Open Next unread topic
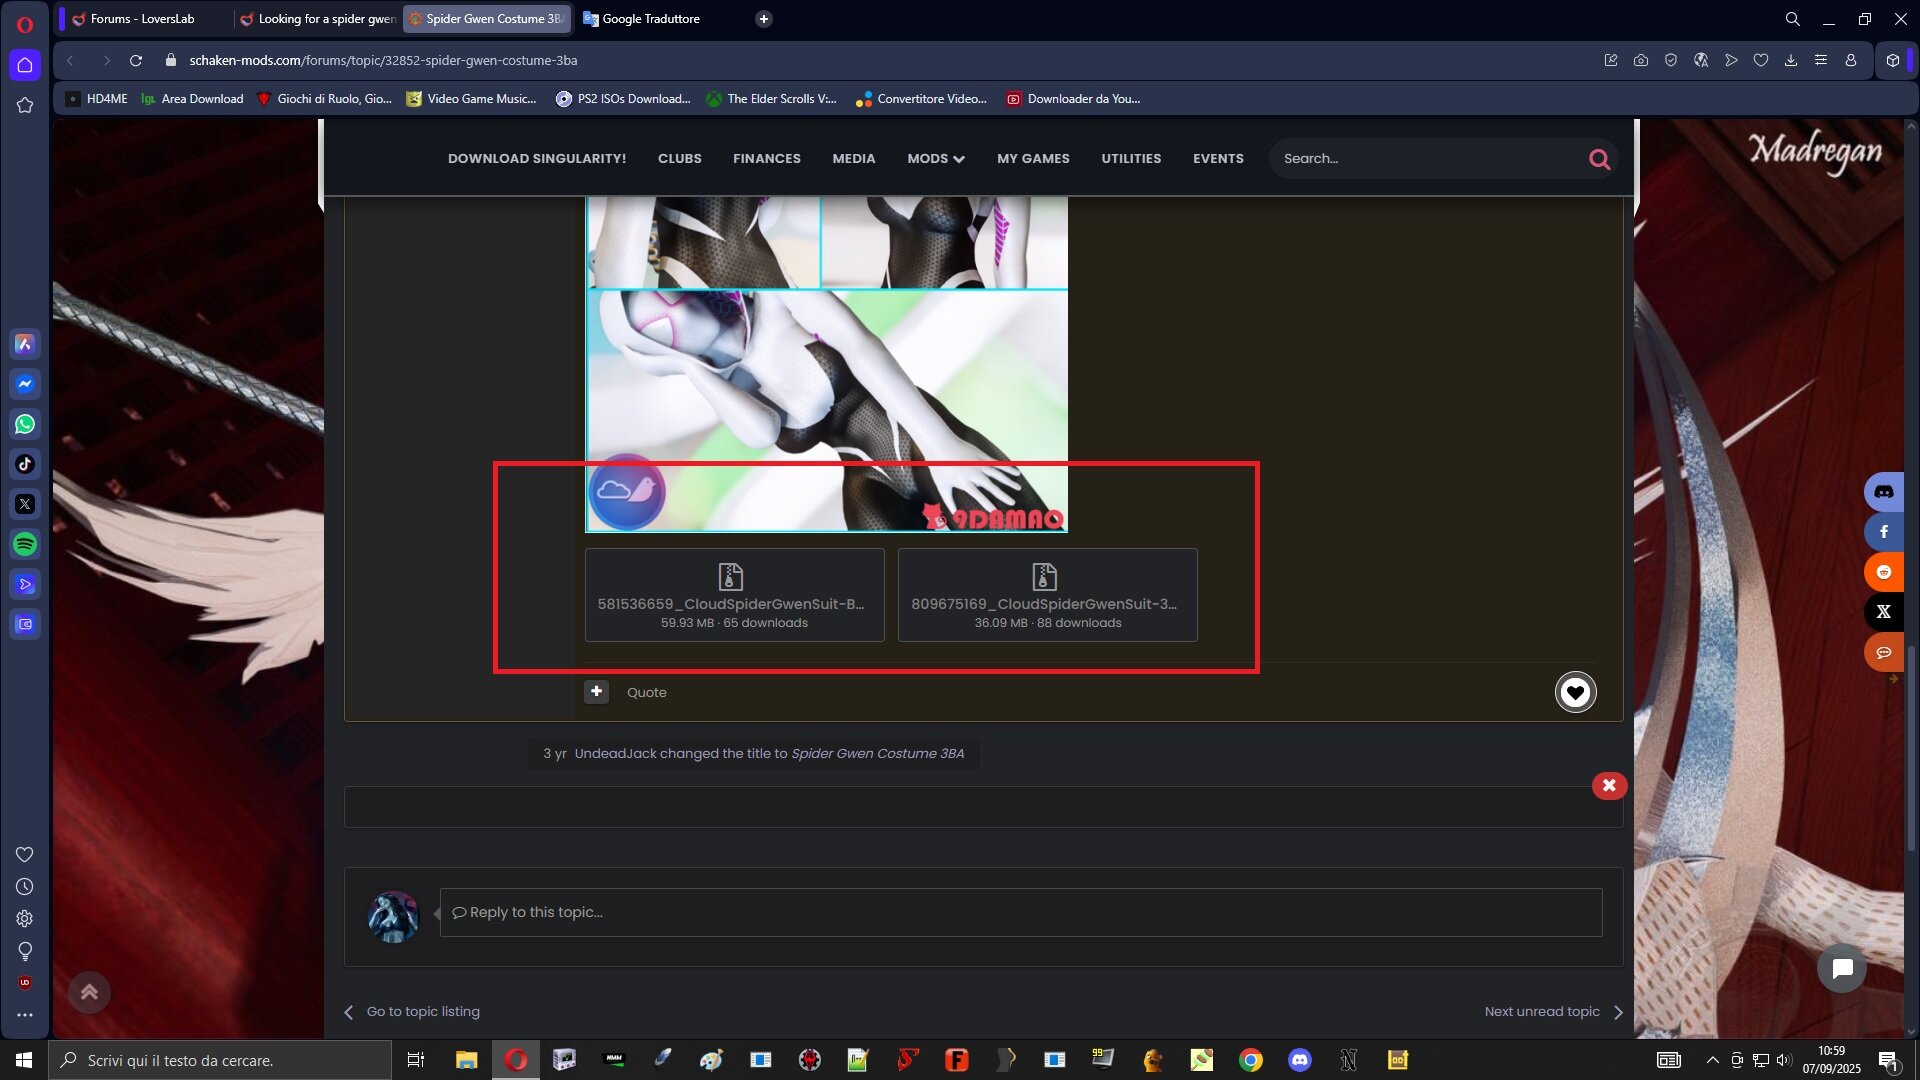This screenshot has height=1080, width=1920. click(x=1554, y=1012)
